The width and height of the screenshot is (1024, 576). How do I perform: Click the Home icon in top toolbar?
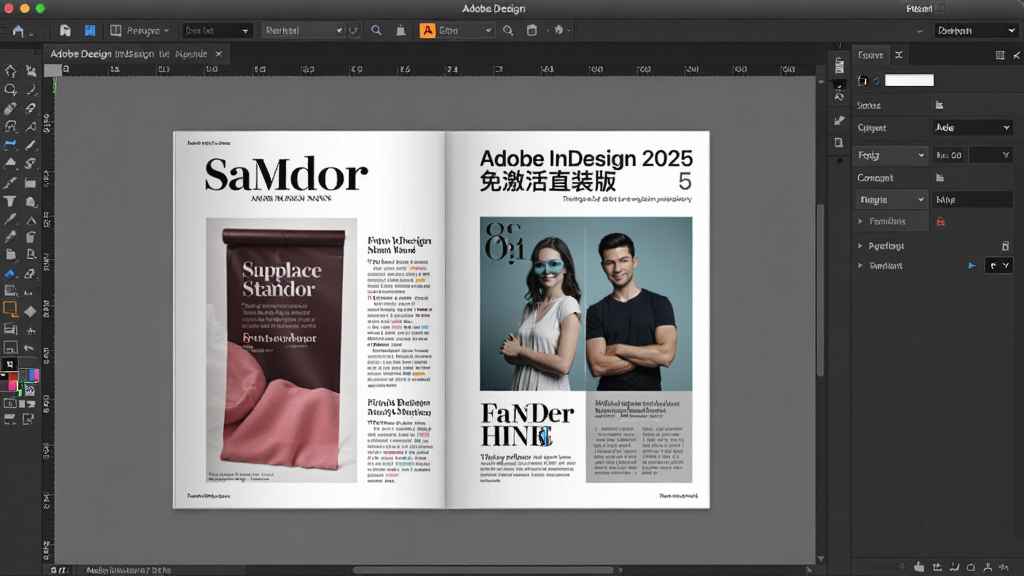click(x=18, y=31)
